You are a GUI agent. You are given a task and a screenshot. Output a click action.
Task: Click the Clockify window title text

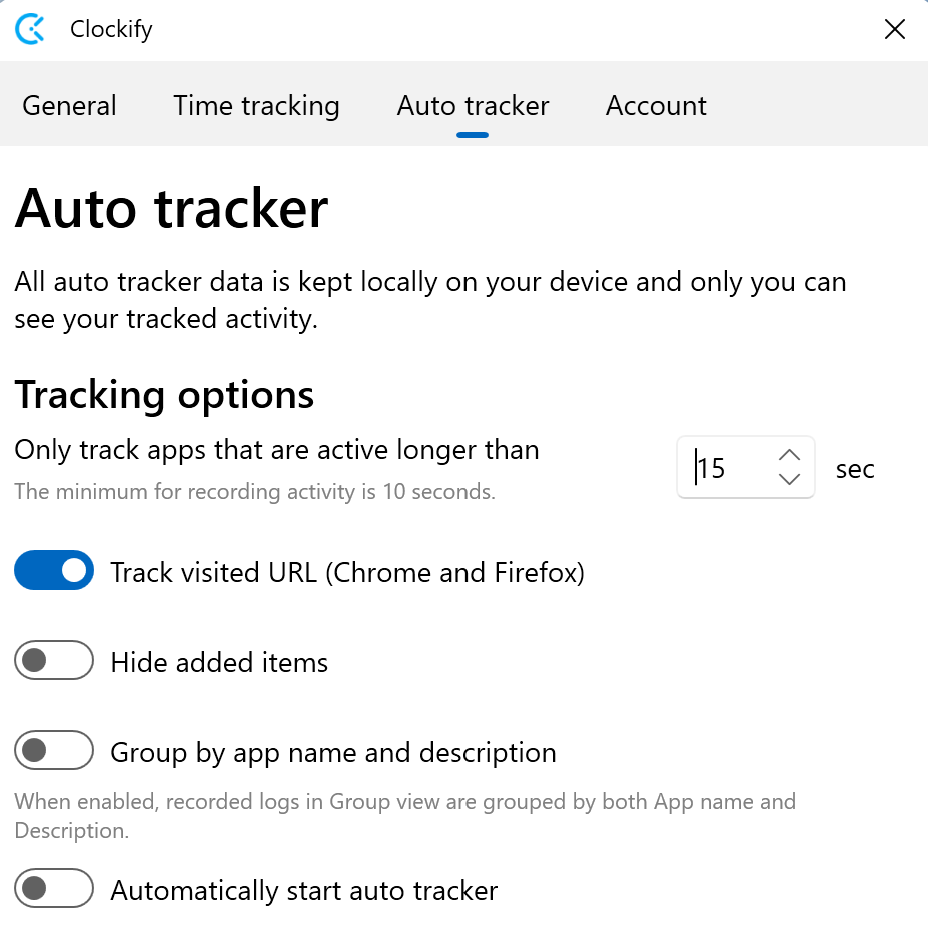[x=111, y=29]
